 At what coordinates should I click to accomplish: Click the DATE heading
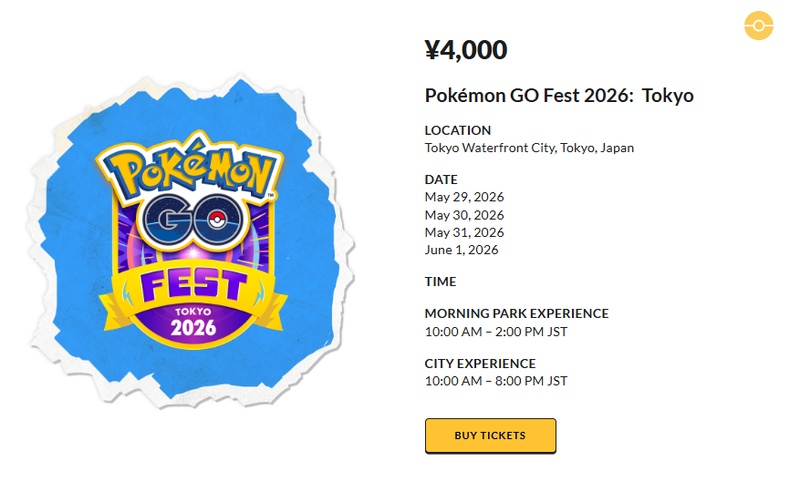click(441, 180)
